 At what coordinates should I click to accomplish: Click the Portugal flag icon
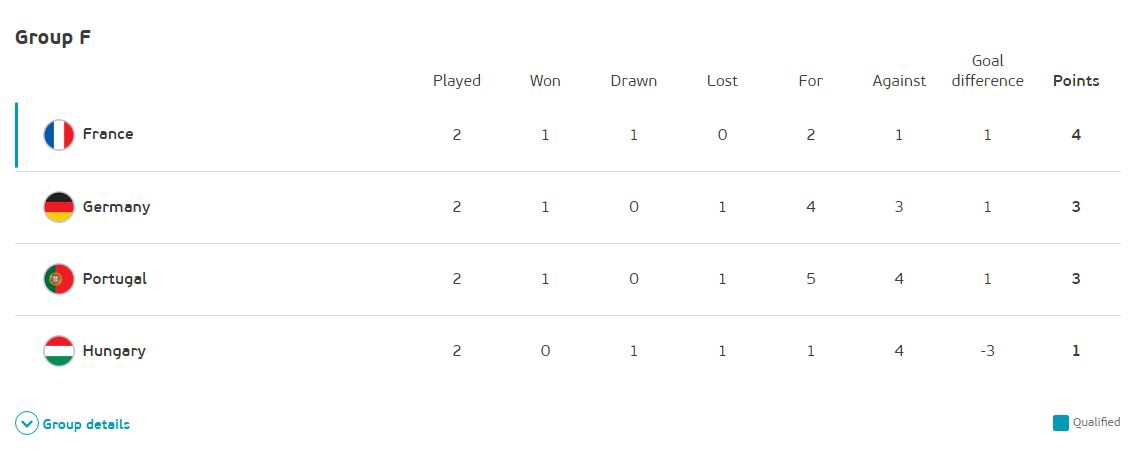click(x=59, y=279)
